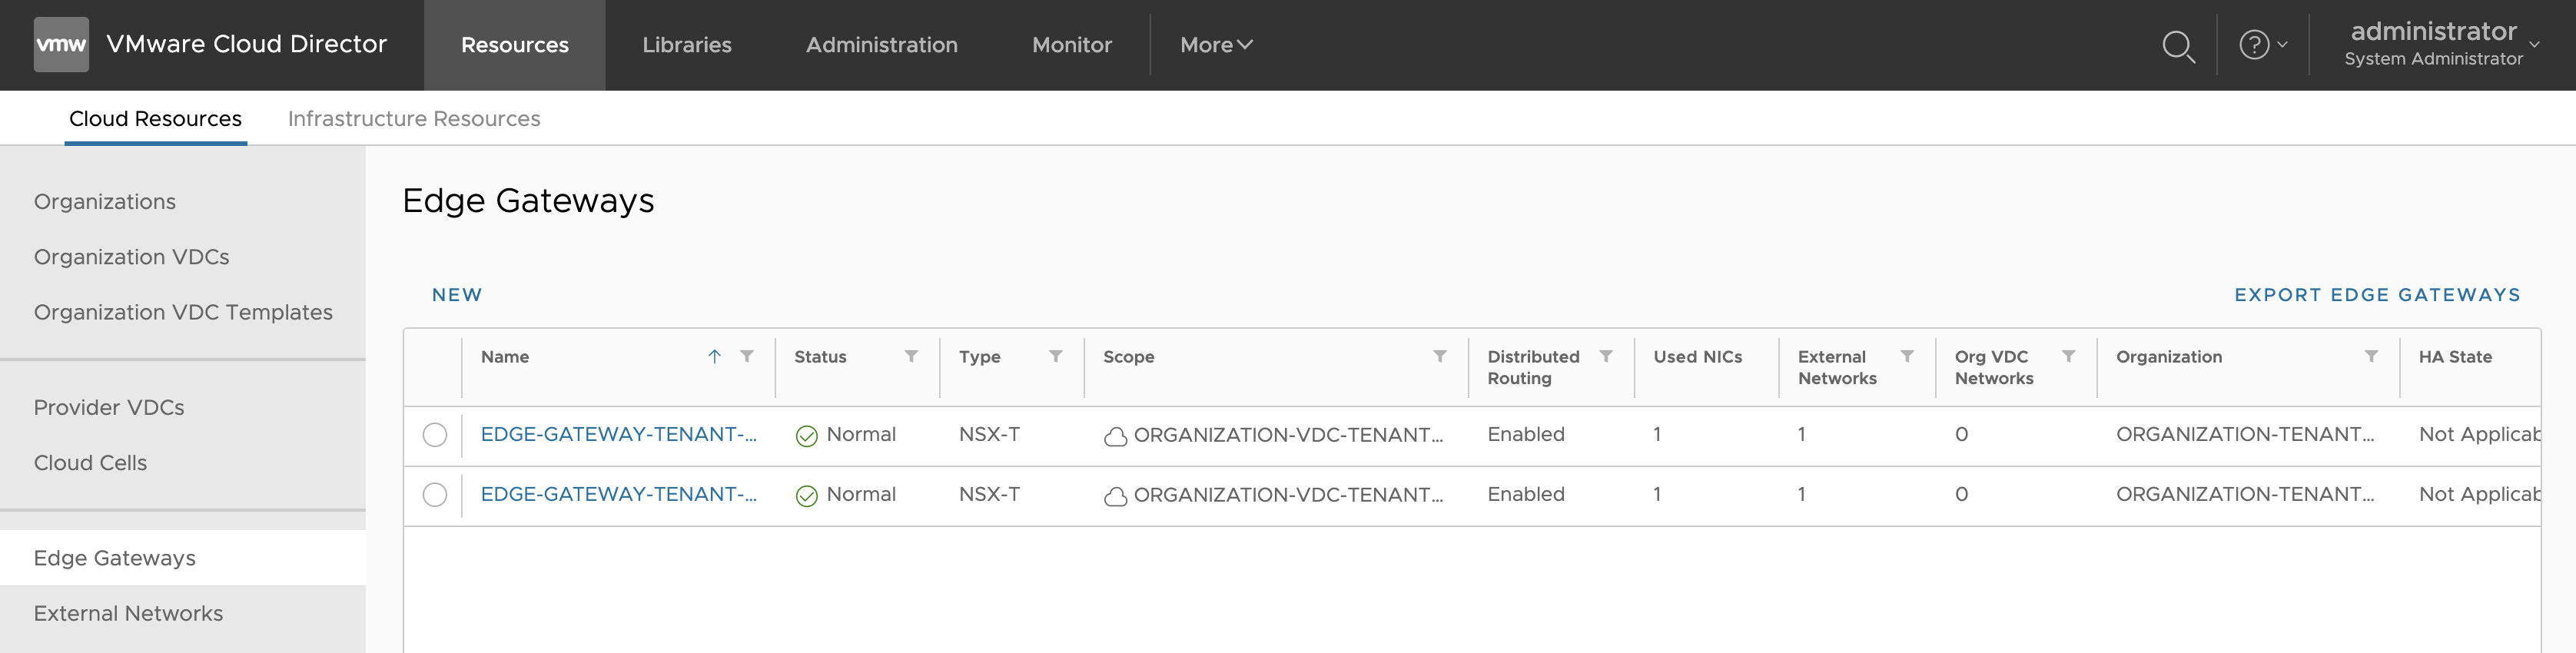
Task: Select the second edge gateway radio button
Action: 435,495
